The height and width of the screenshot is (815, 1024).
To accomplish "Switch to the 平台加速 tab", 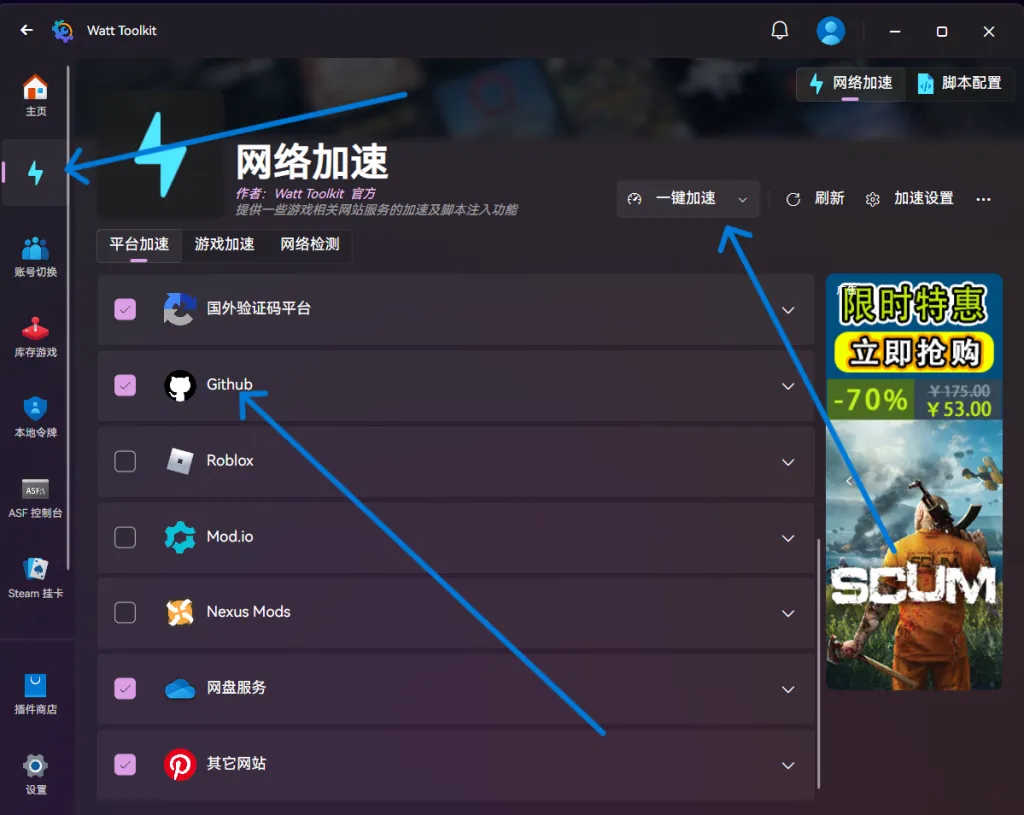I will coord(139,245).
